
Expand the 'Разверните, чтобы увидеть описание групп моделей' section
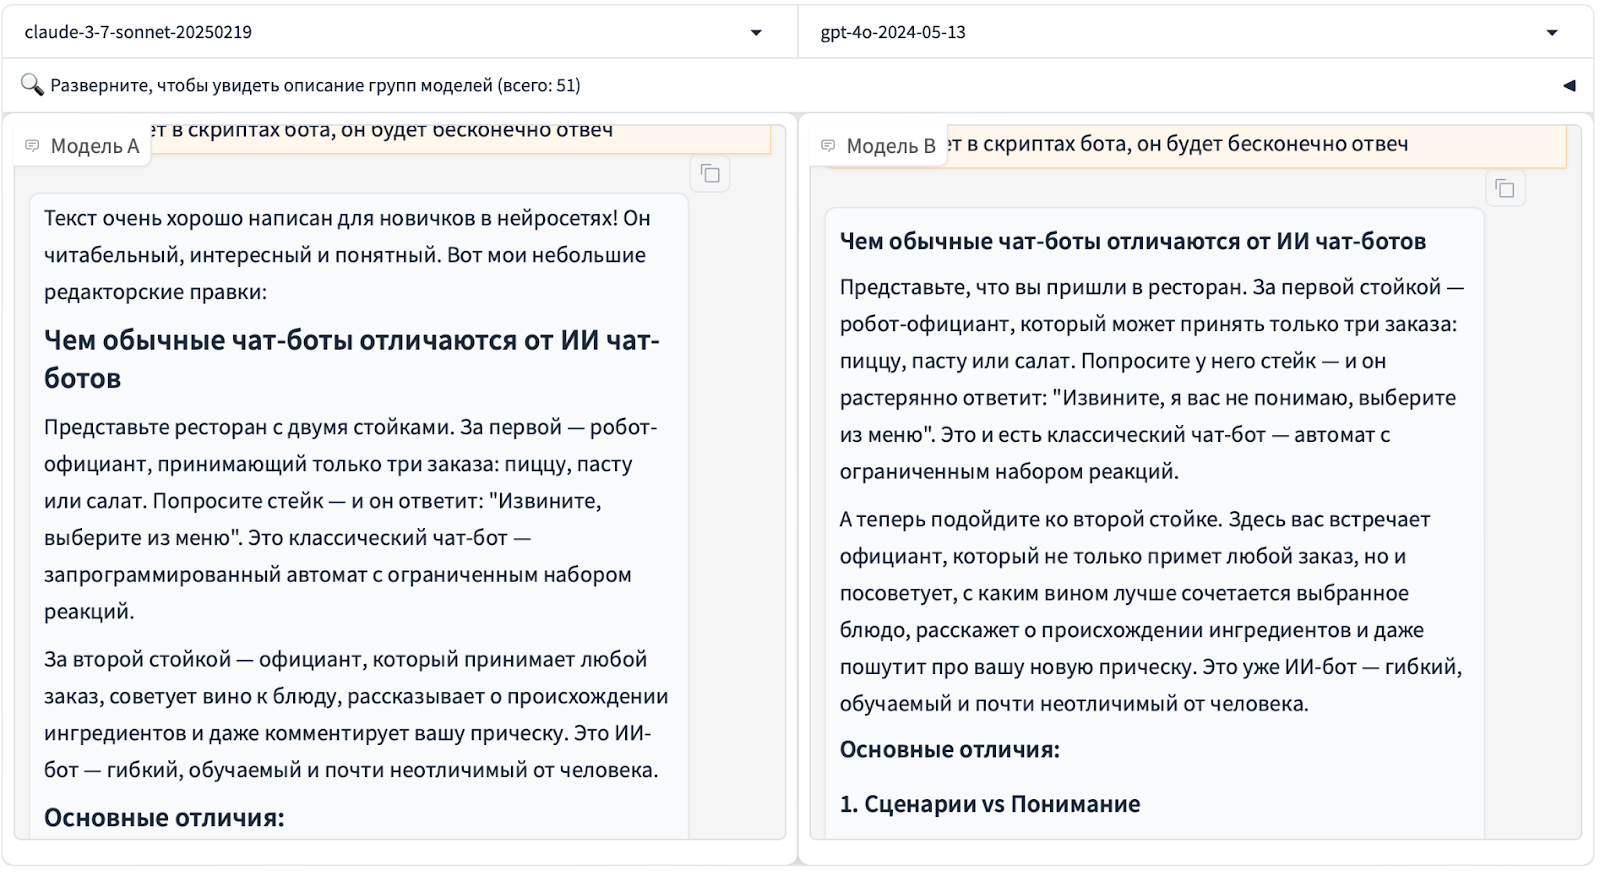(315, 85)
